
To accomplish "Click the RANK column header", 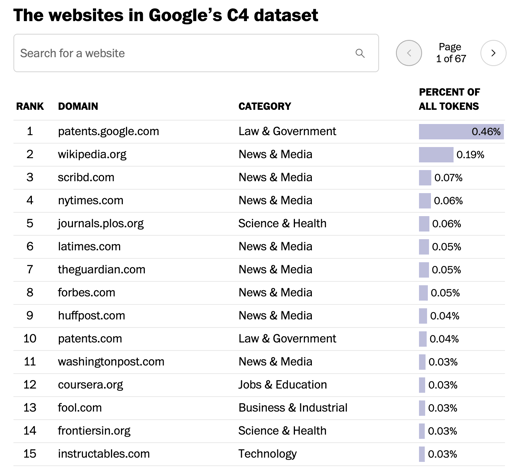I will 30,106.
